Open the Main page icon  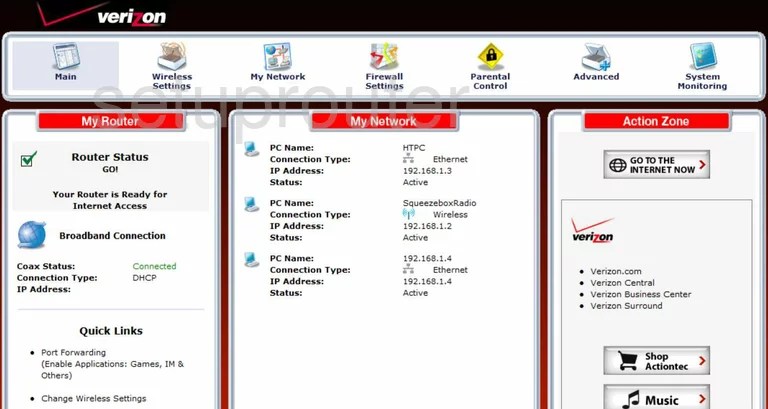point(66,56)
